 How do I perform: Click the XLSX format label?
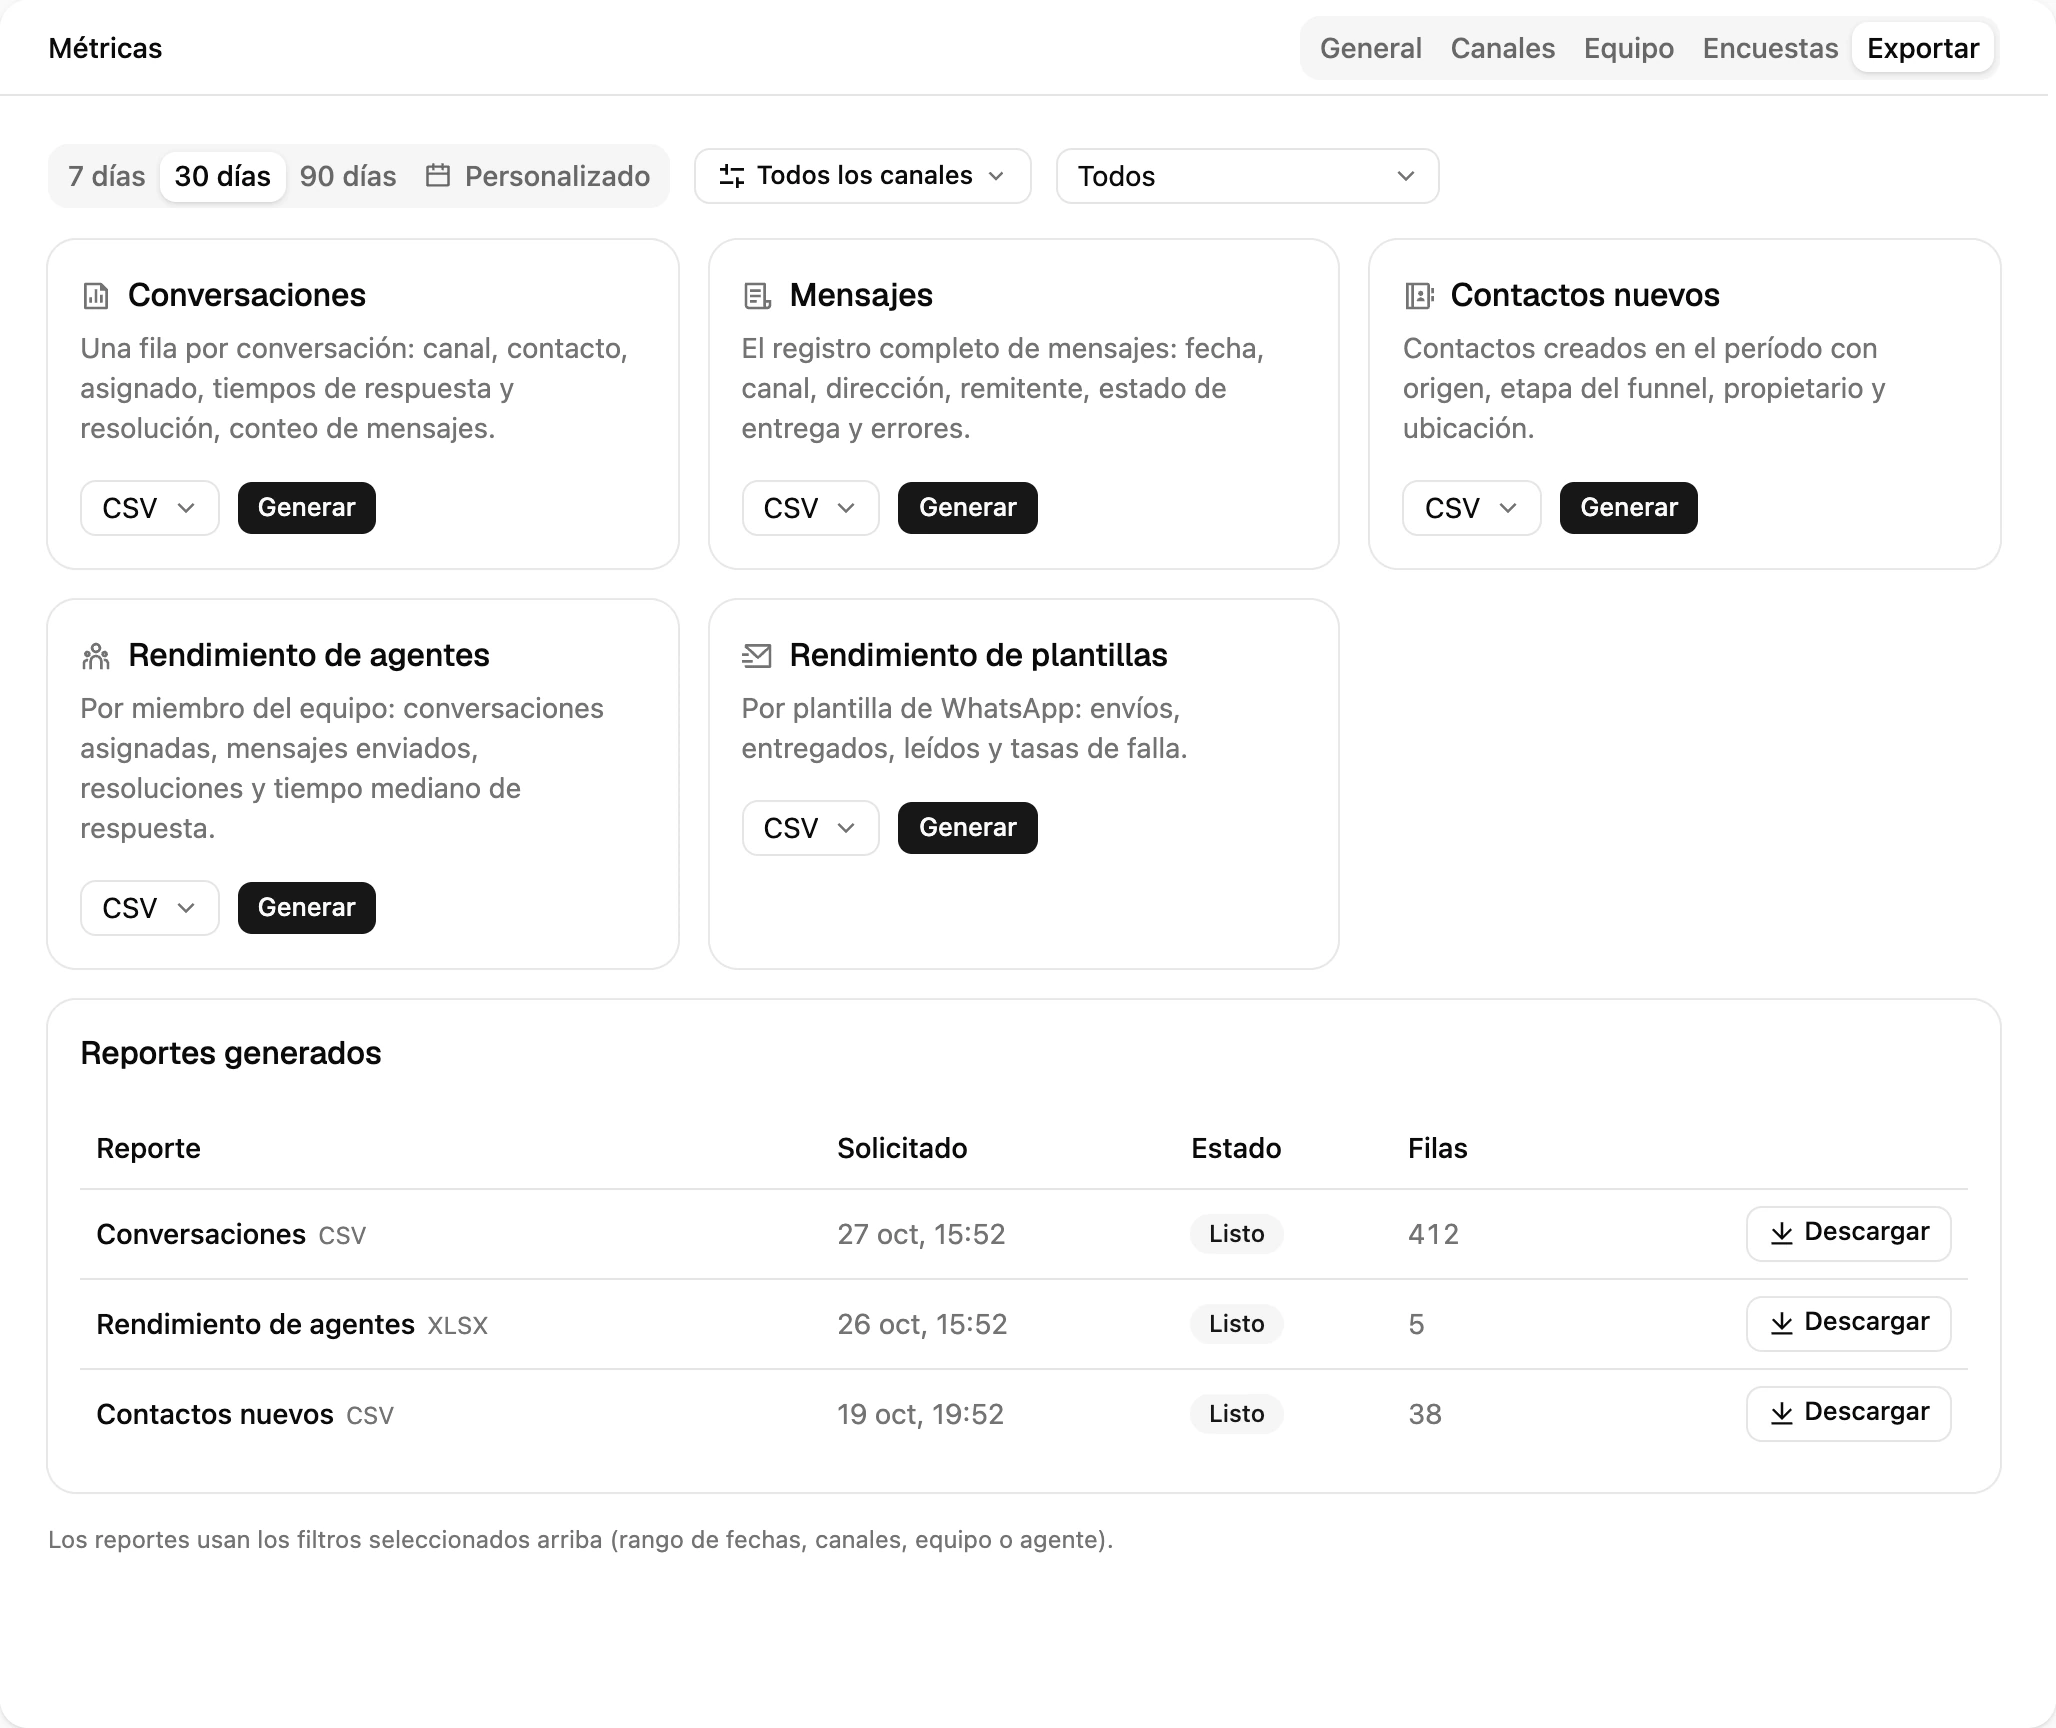click(x=458, y=1326)
